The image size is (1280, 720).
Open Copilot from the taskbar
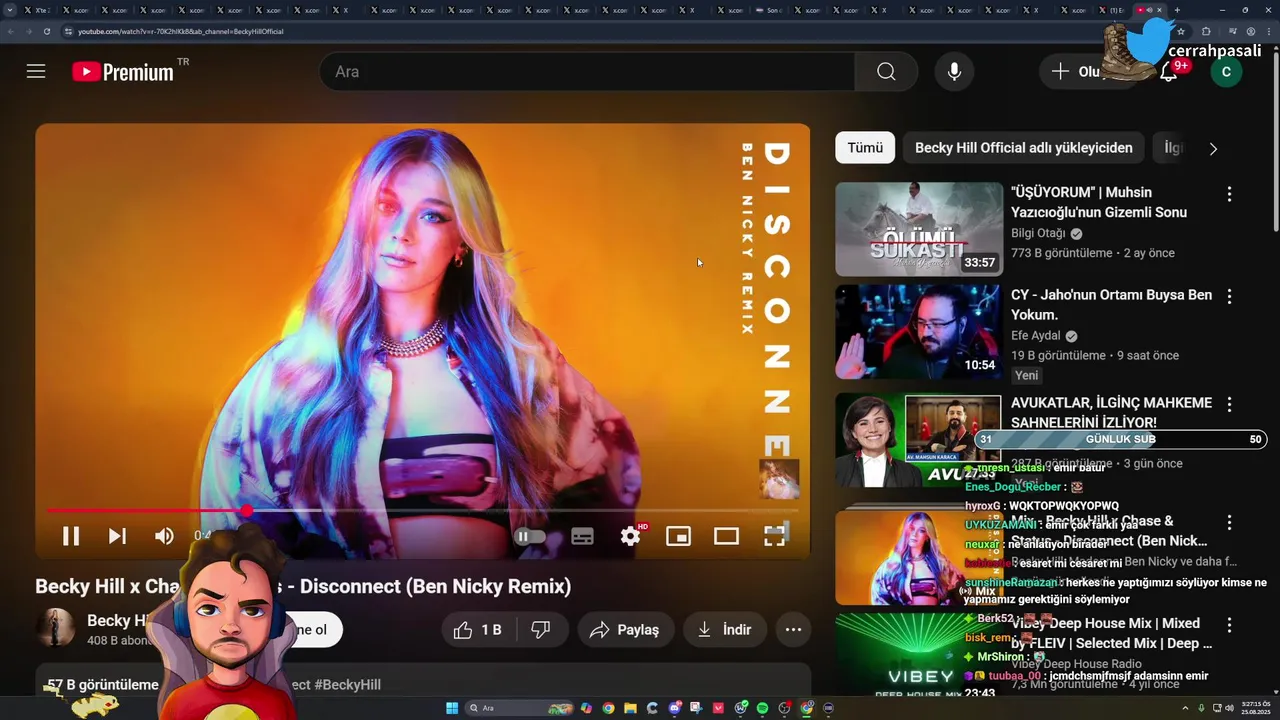click(586, 708)
